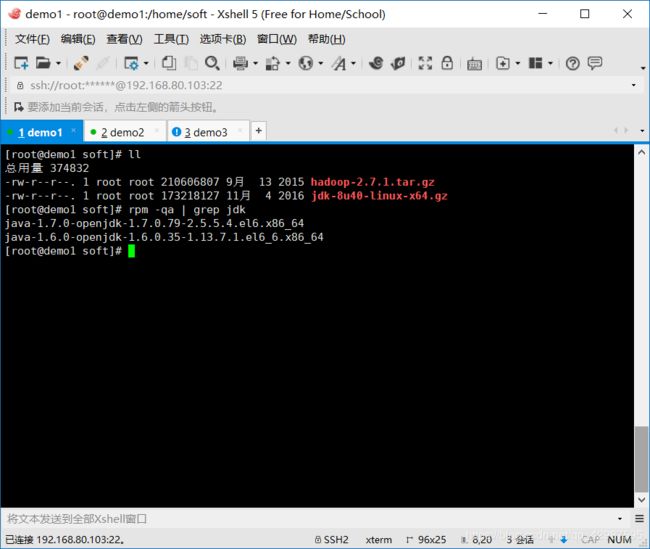This screenshot has height=549, width=650.
Task: Click SSH2 protocol status entry
Action: tap(332, 540)
